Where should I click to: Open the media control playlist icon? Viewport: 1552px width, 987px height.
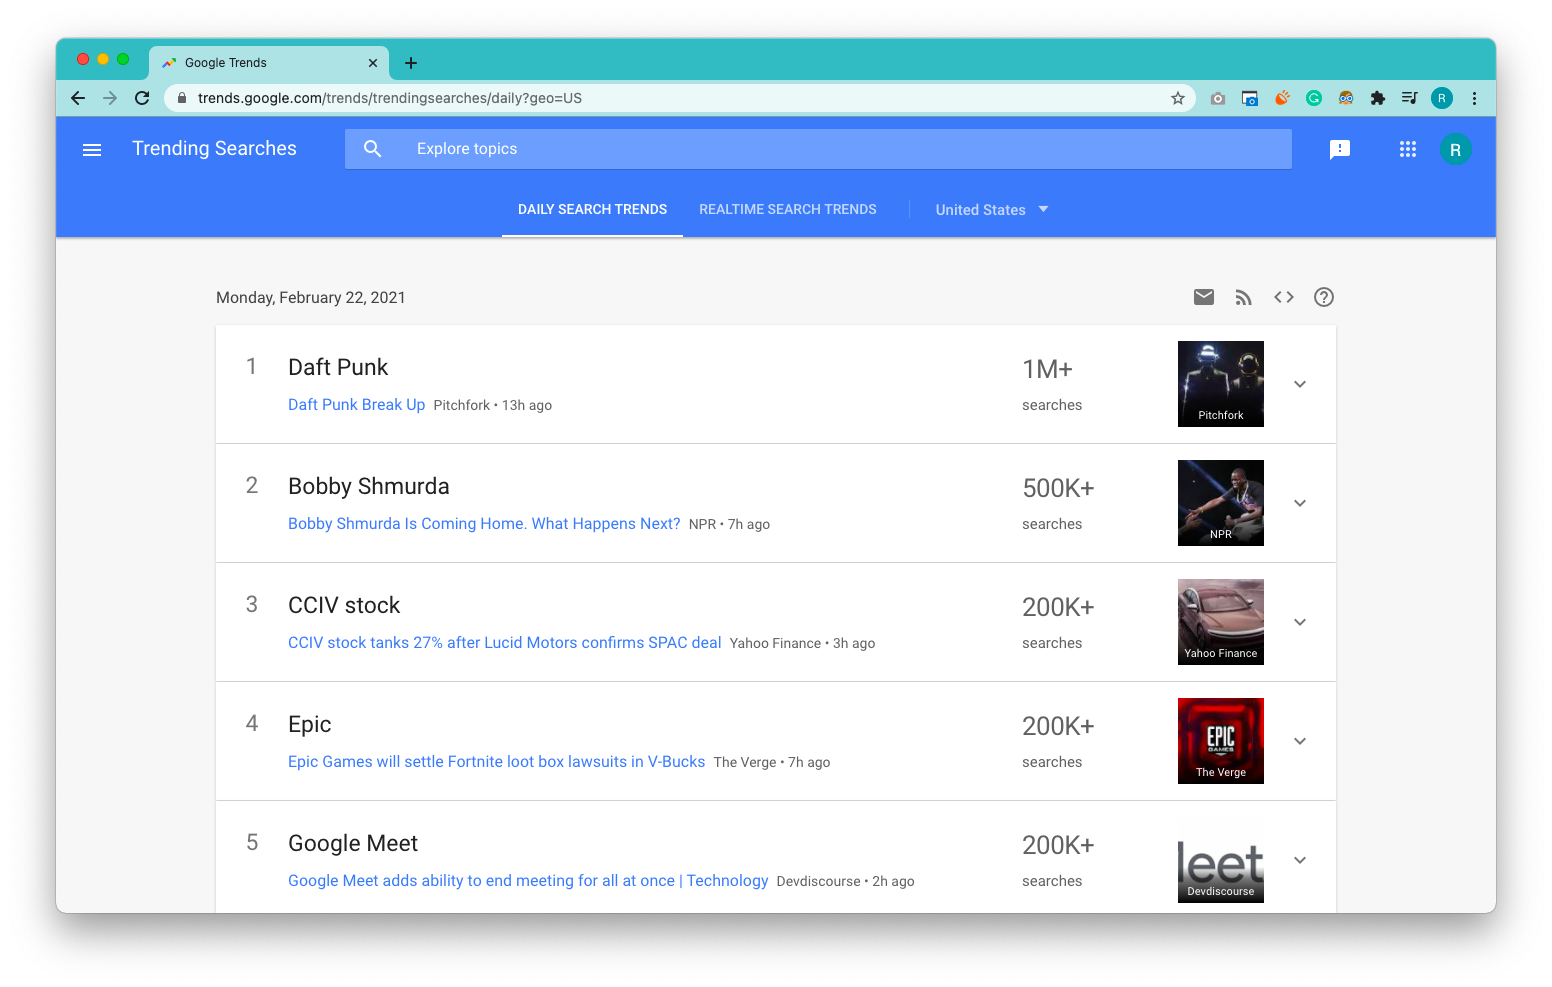(x=1410, y=98)
